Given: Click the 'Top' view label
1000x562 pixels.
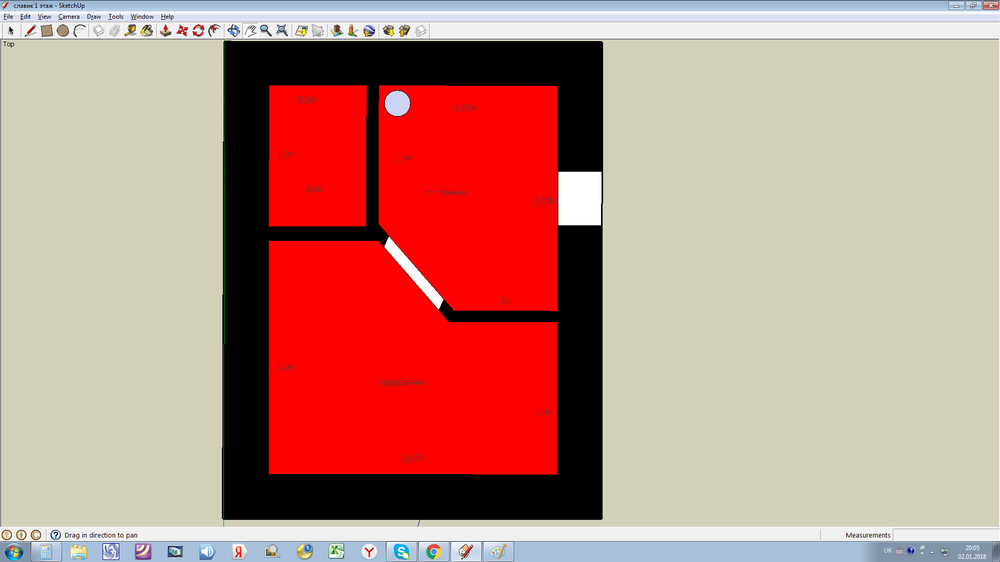Looking at the screenshot, I should (x=8, y=44).
